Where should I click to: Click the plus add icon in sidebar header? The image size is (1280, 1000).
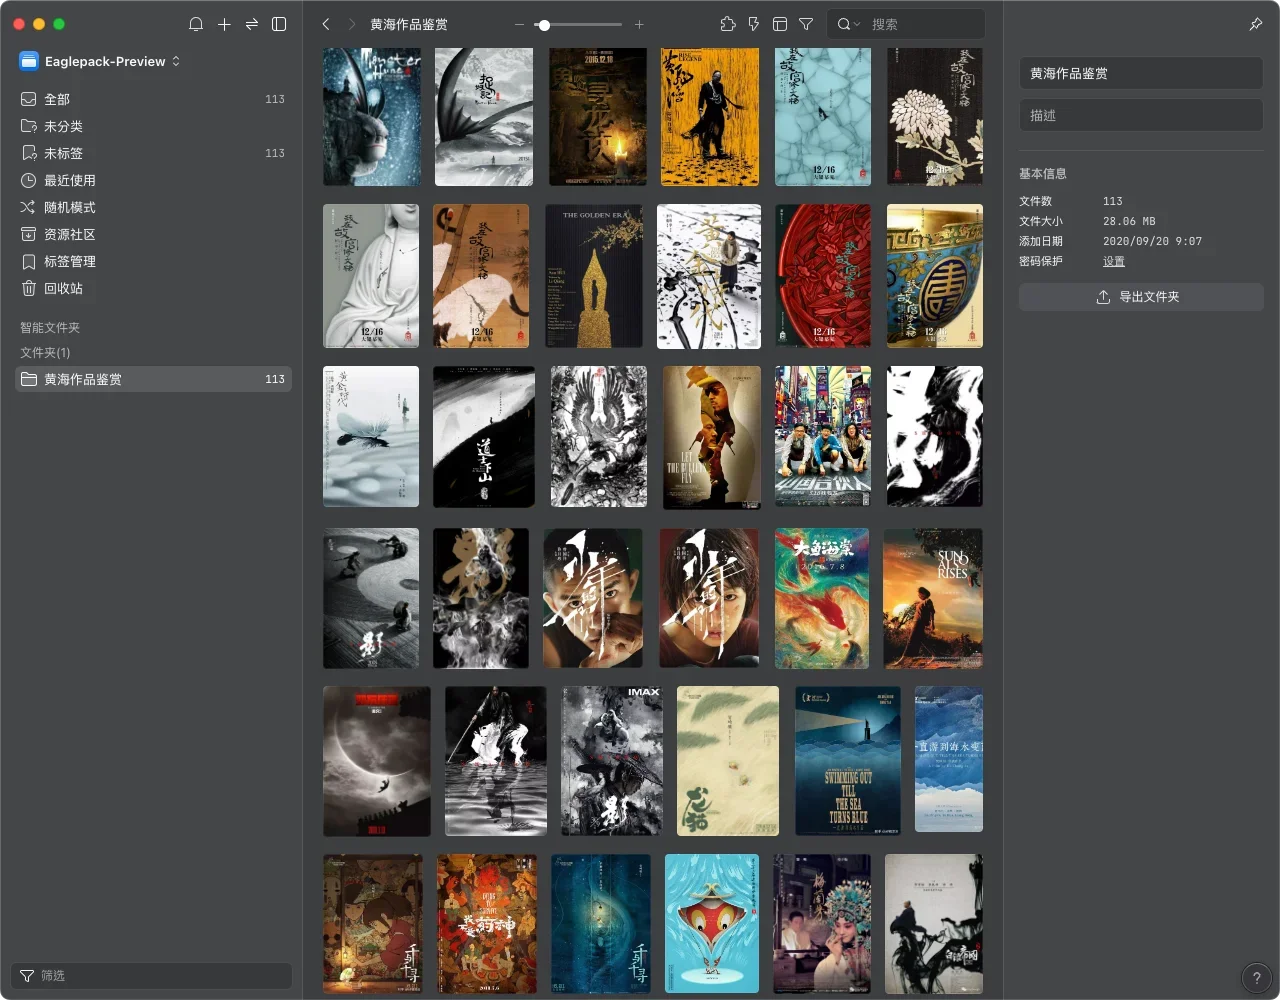click(224, 24)
